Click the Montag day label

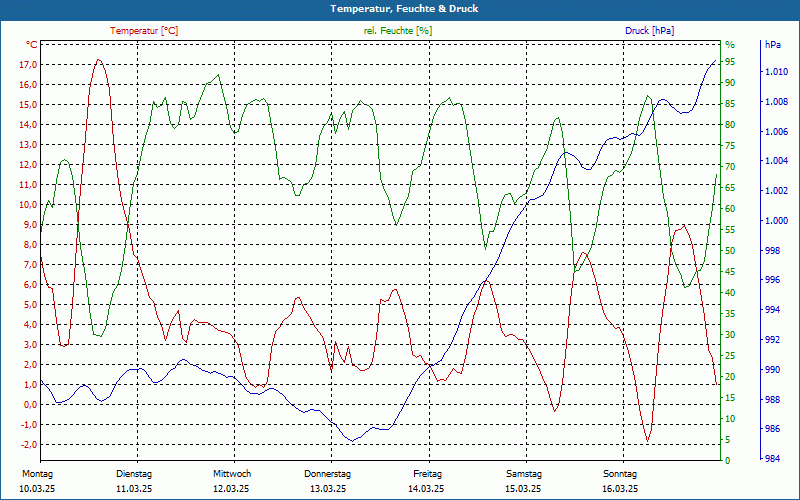[37, 474]
